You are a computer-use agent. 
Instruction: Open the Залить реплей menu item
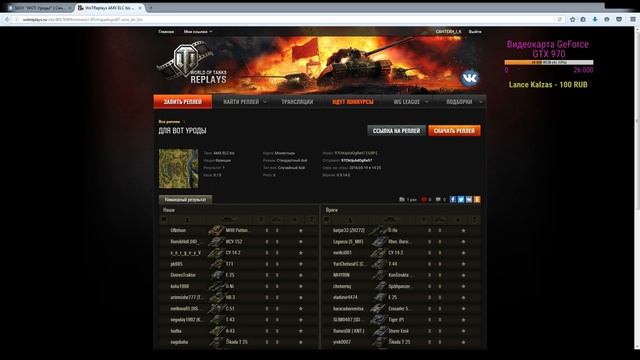(183, 102)
